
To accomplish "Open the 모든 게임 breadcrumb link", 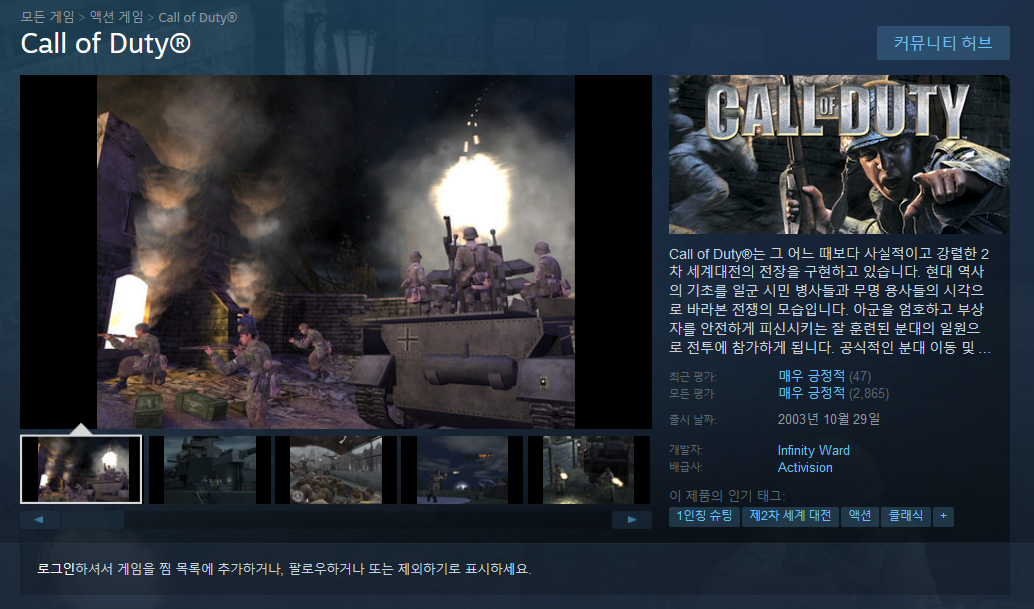I will [x=47, y=17].
